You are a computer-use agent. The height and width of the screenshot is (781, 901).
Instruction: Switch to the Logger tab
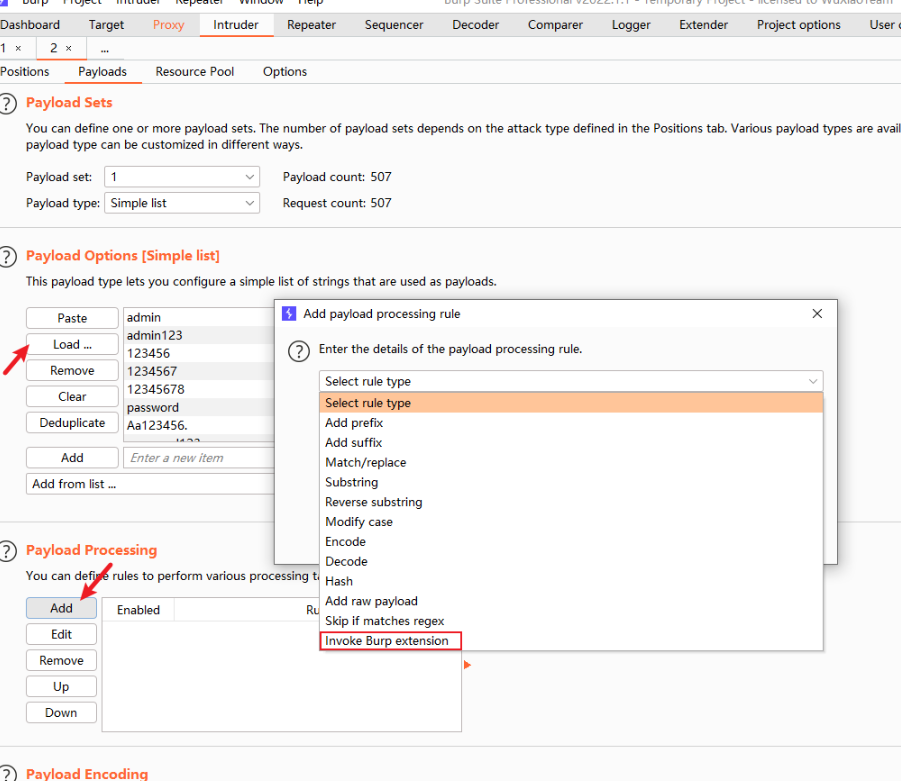pos(631,25)
